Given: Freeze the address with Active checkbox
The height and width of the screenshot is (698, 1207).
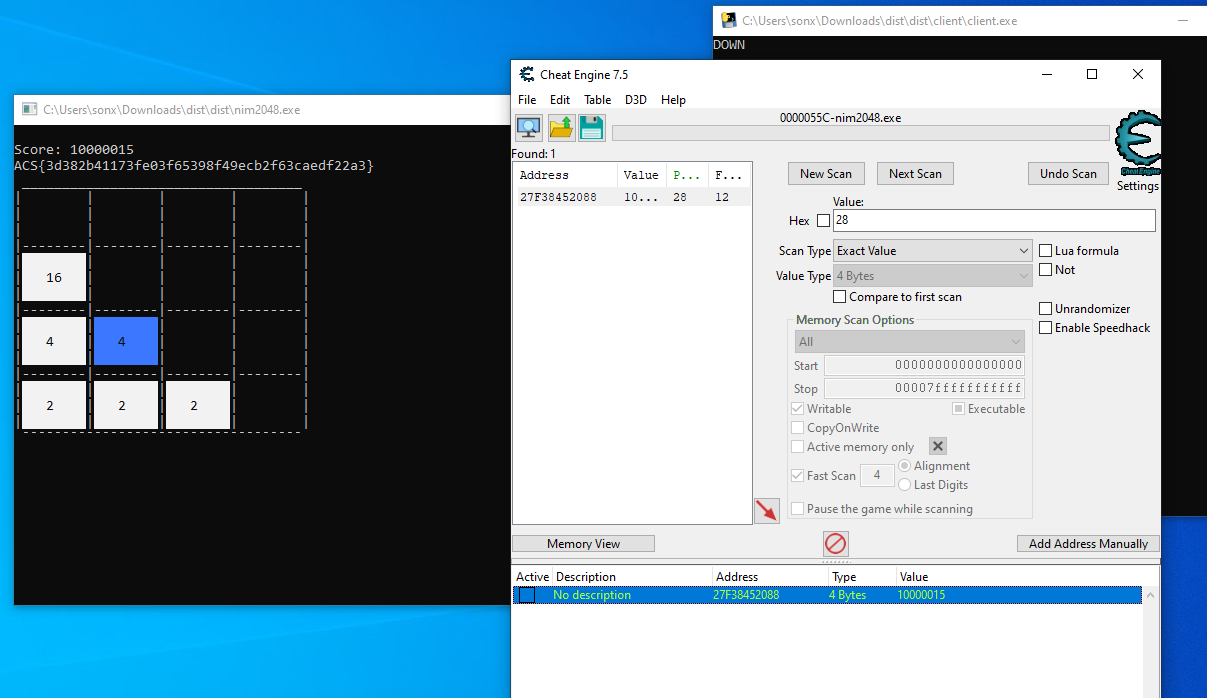Looking at the screenshot, I should [527, 595].
